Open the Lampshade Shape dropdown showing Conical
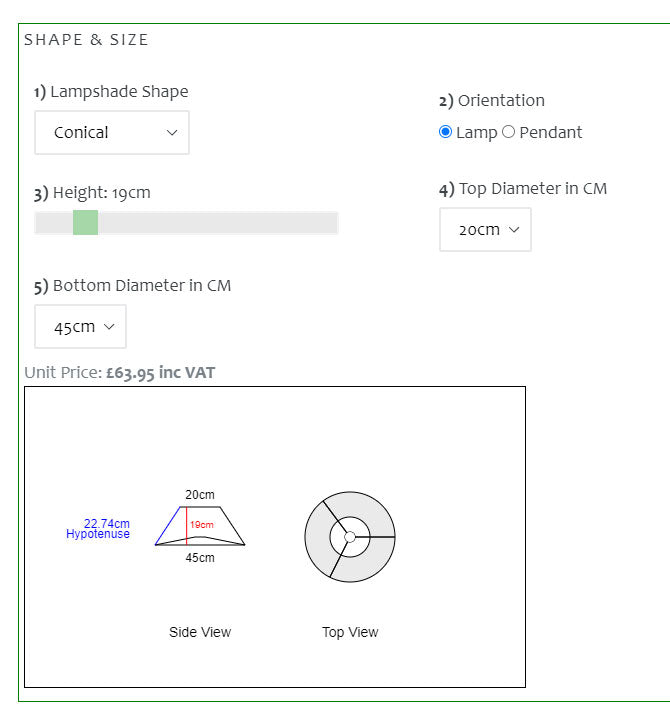The image size is (670, 725). 112,133
